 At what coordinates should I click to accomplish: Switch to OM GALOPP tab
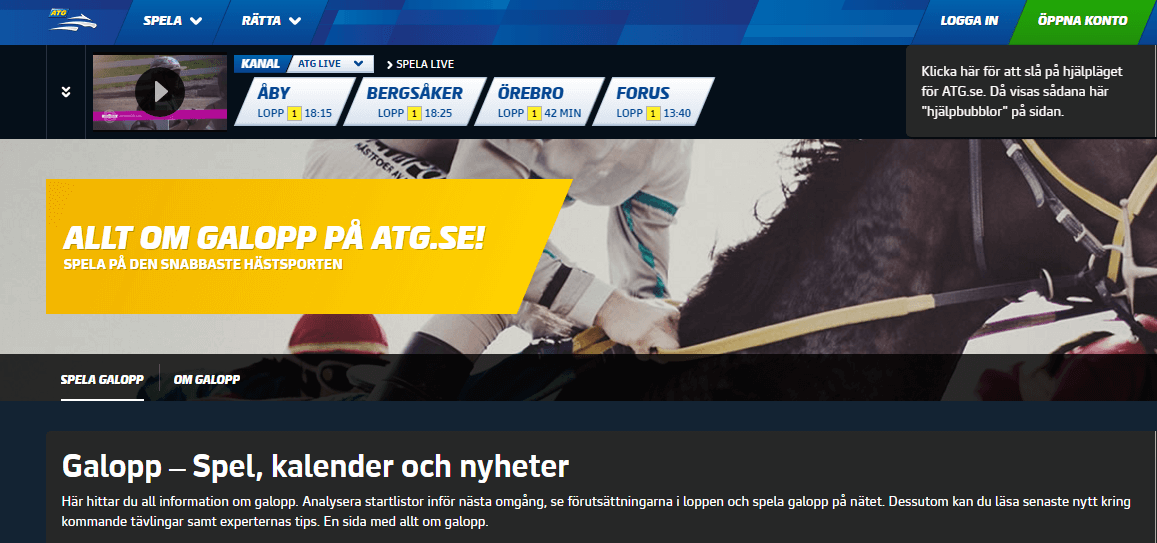[x=207, y=379]
